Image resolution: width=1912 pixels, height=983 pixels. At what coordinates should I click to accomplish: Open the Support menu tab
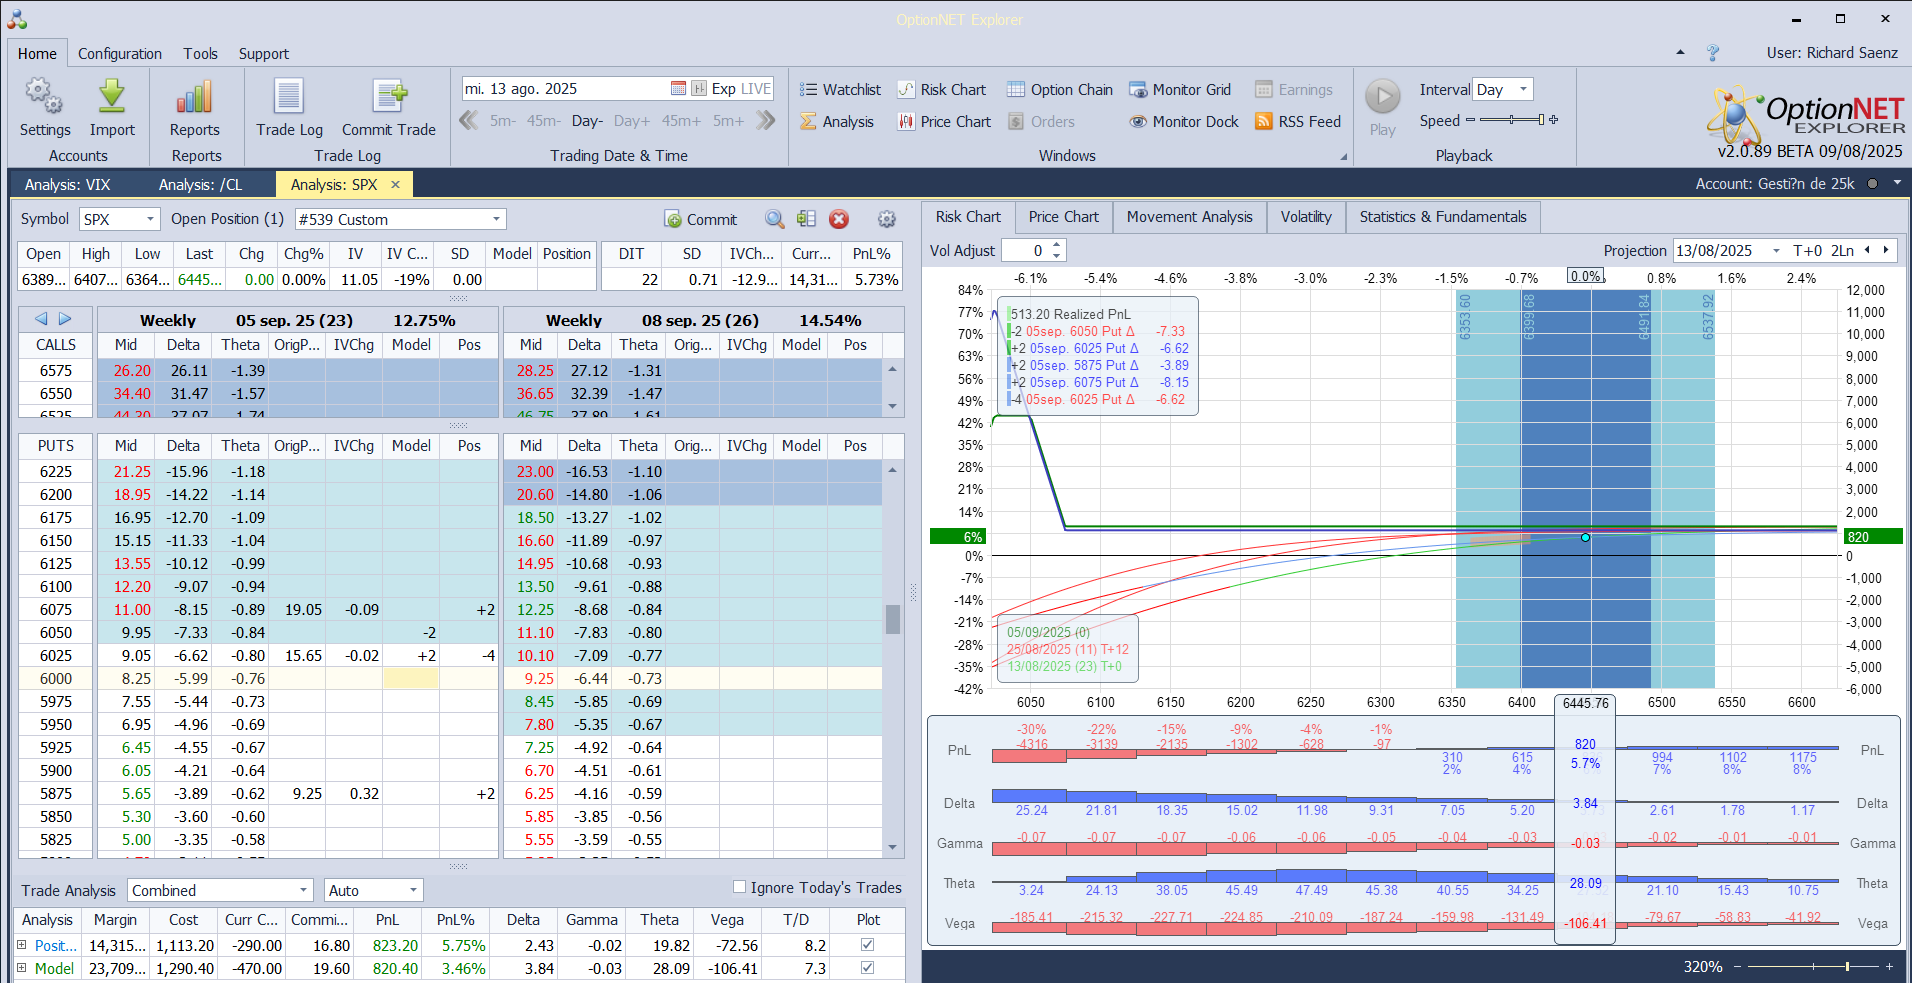click(x=264, y=54)
